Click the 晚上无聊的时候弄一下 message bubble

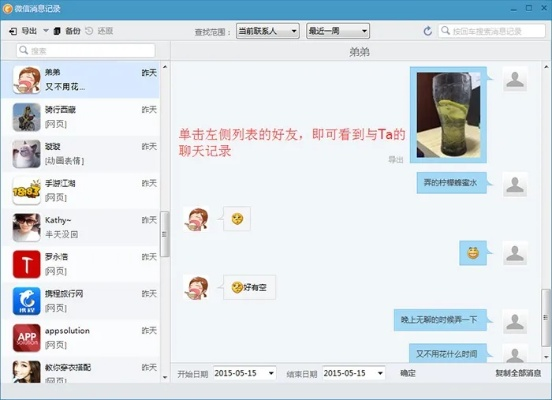coord(440,320)
